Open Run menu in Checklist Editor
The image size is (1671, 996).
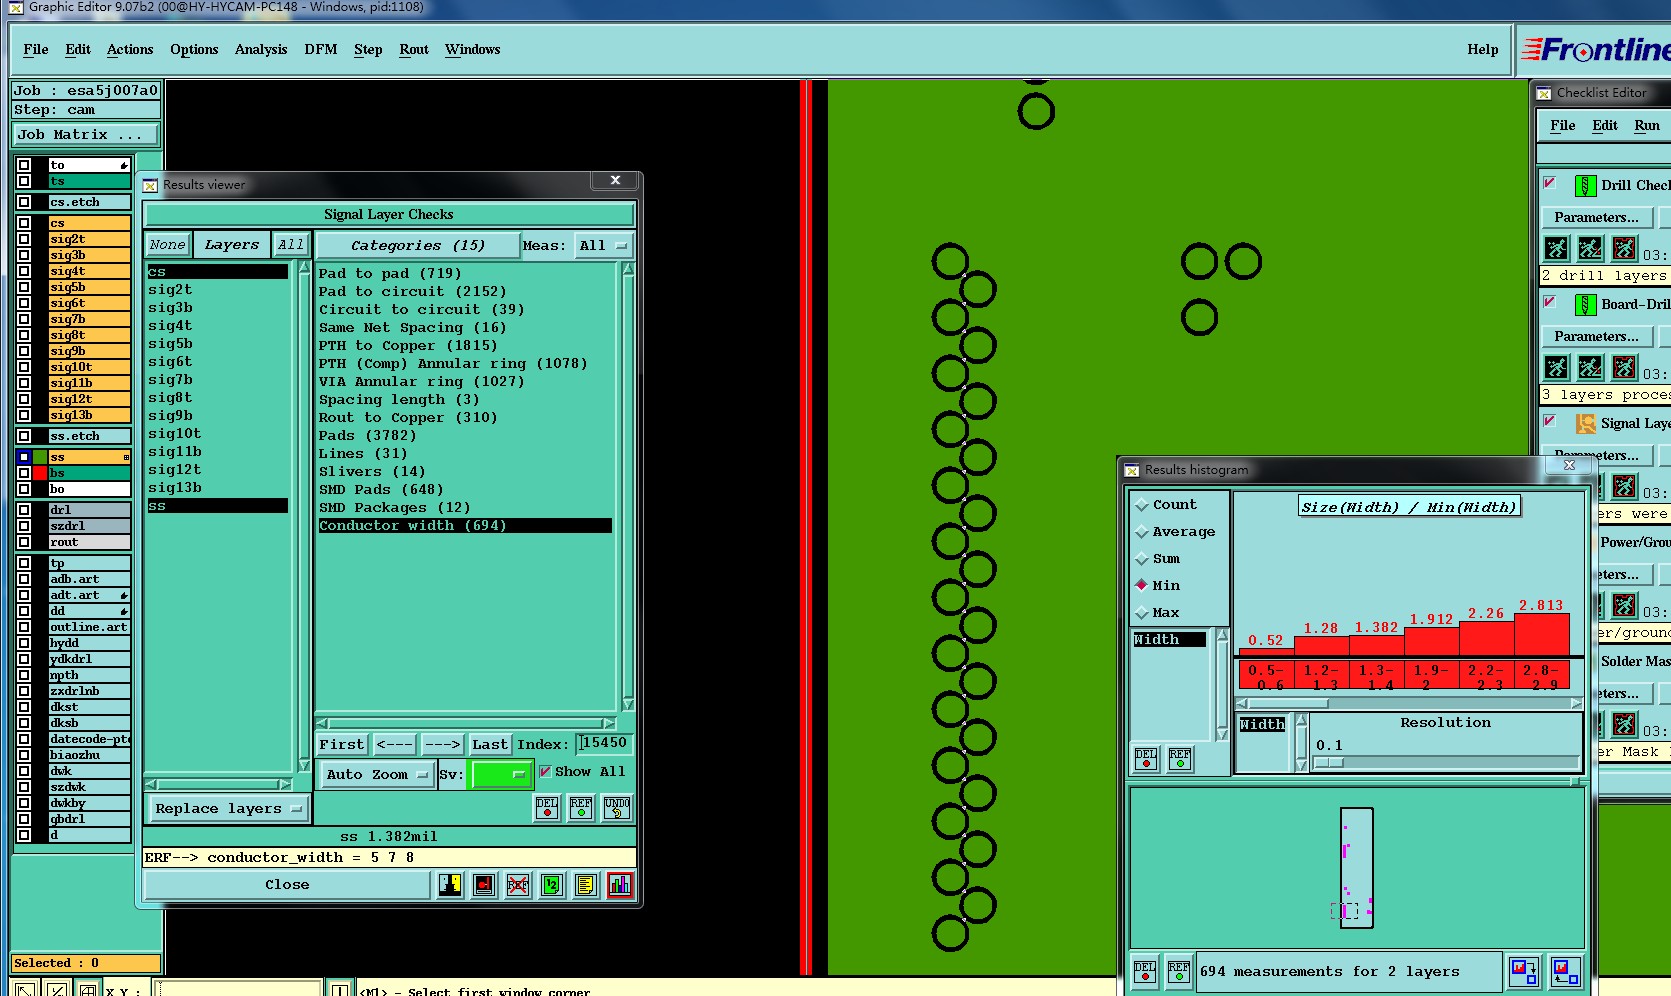pos(1647,125)
